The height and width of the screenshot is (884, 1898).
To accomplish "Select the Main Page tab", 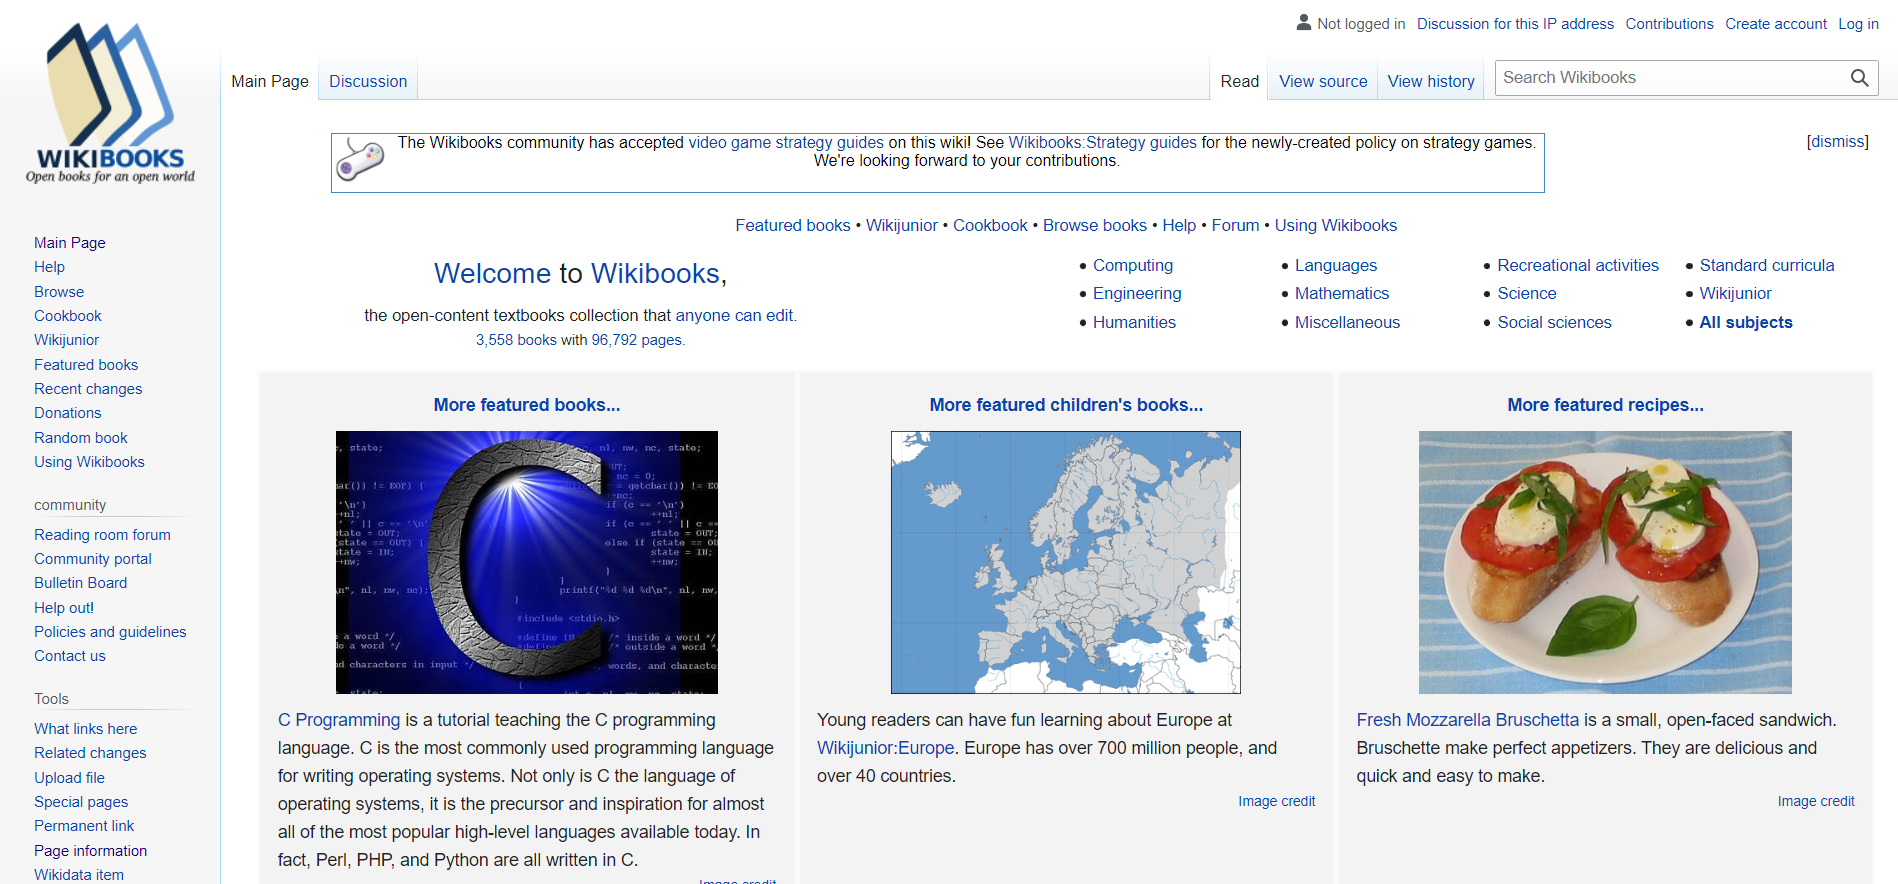I will tap(270, 81).
